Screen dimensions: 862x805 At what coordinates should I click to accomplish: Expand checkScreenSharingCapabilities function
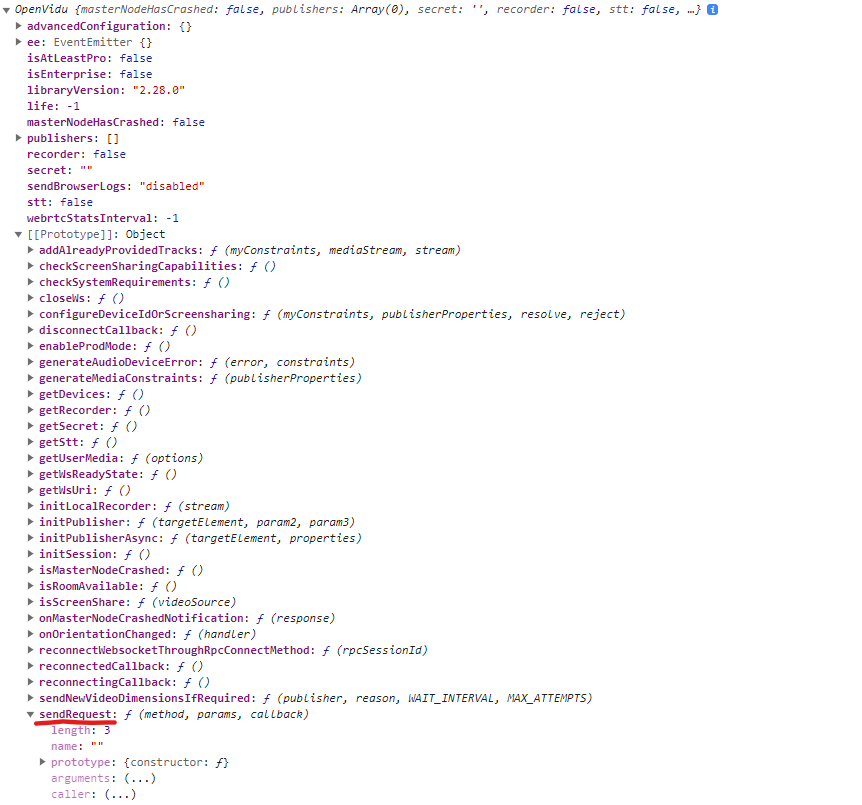click(31, 266)
